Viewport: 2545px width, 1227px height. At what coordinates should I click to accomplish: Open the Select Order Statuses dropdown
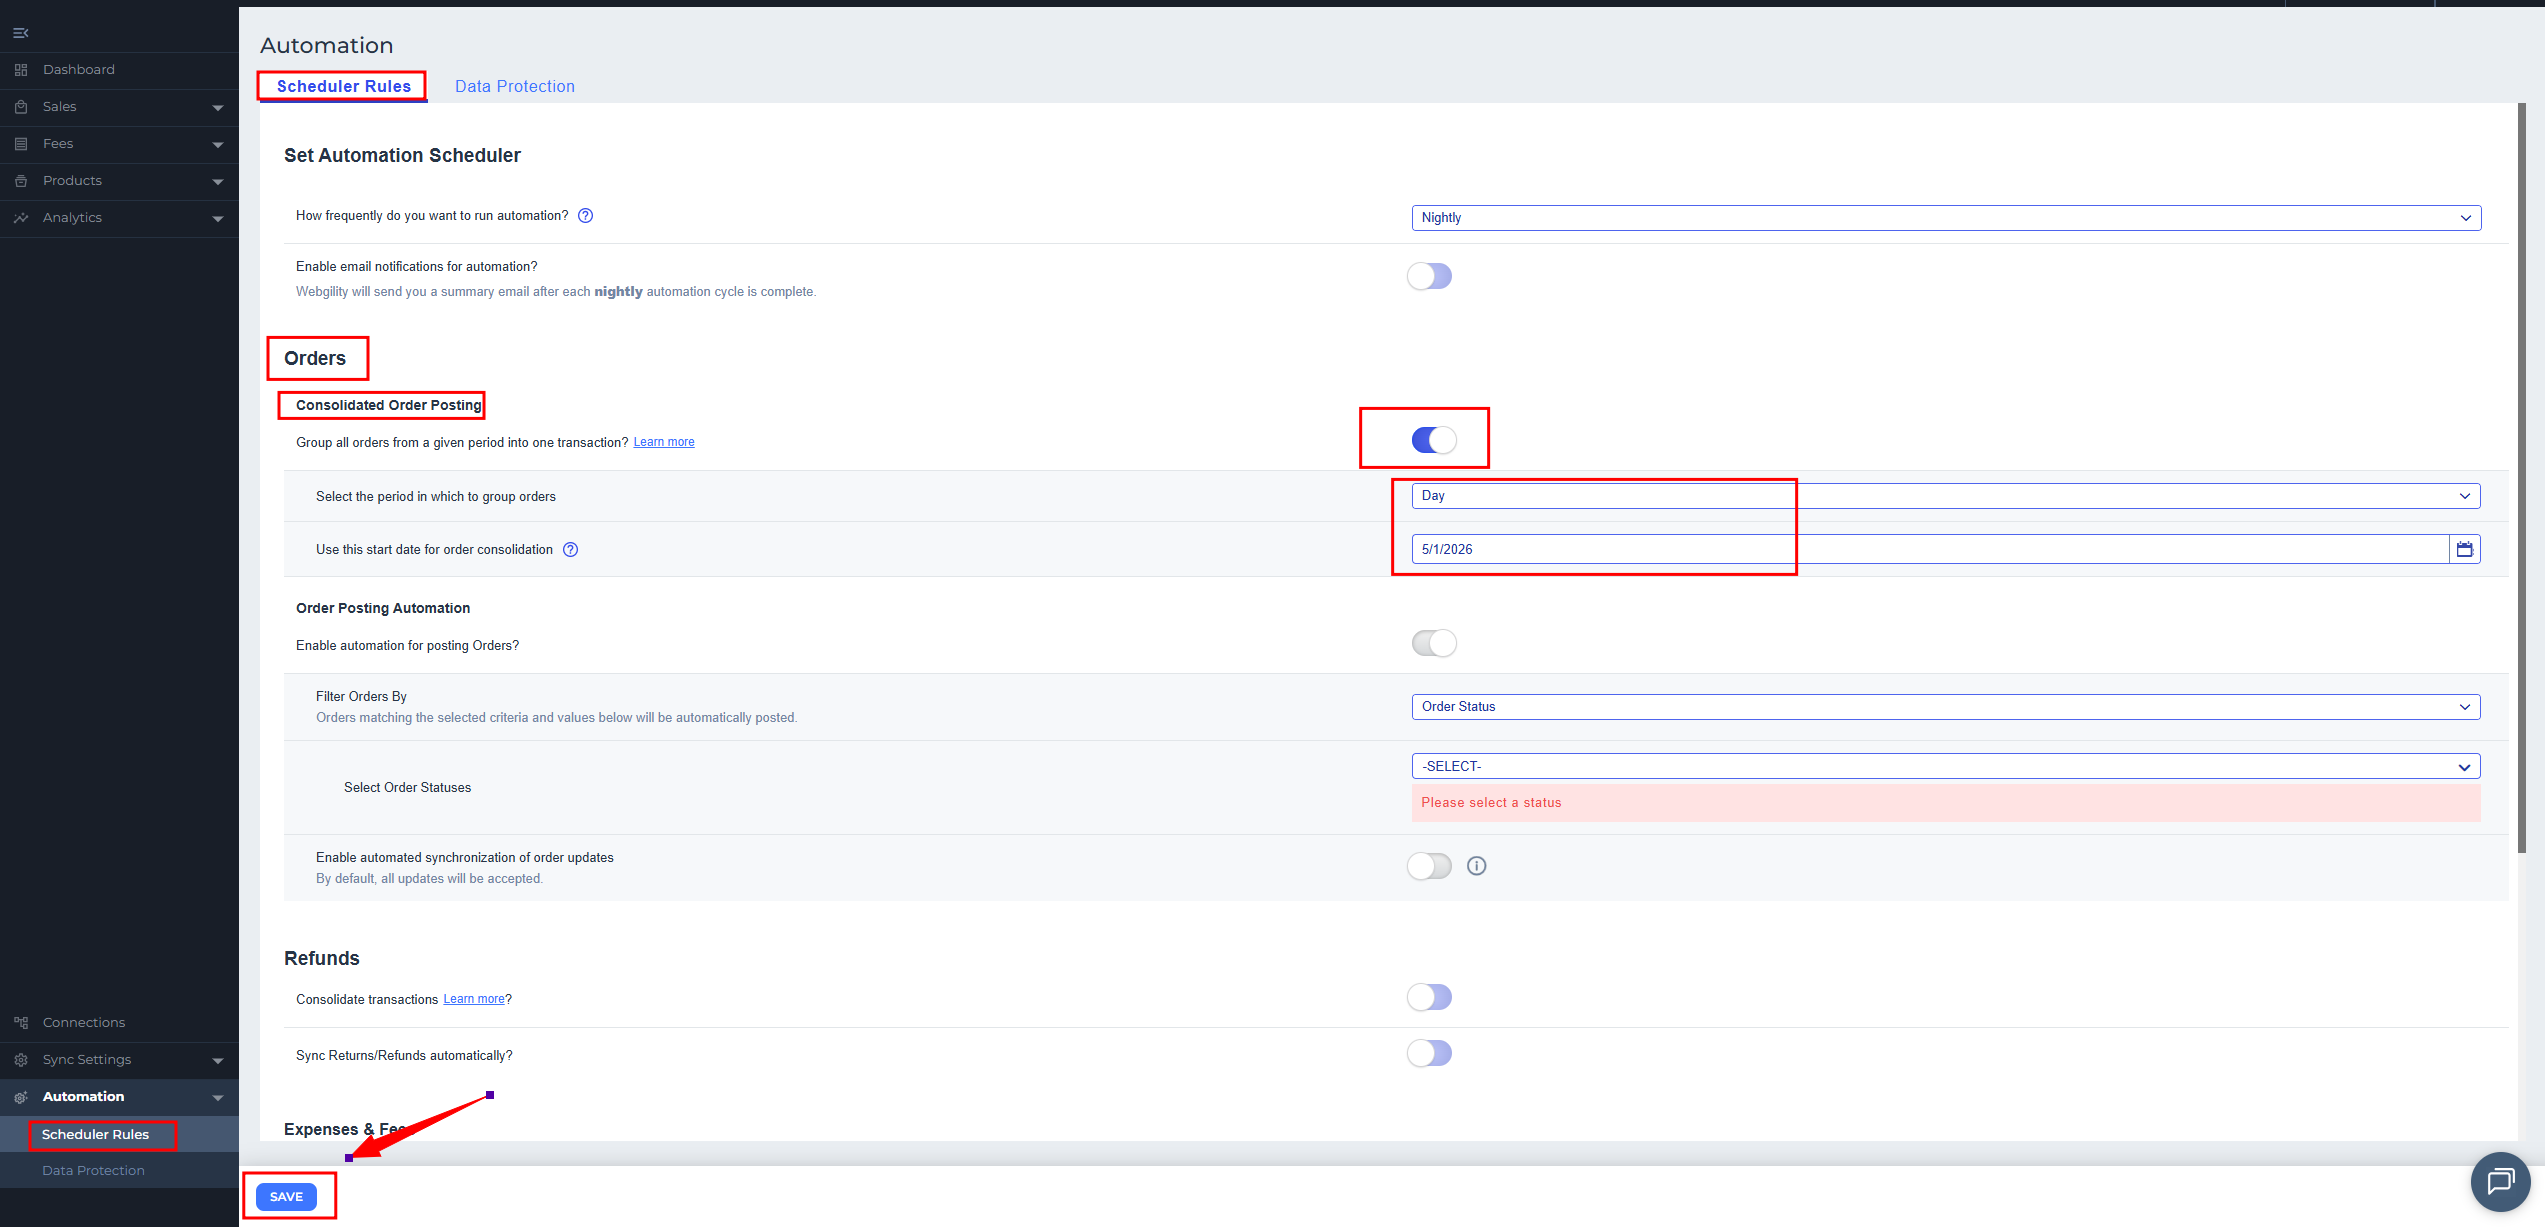pyautogui.click(x=1946, y=766)
